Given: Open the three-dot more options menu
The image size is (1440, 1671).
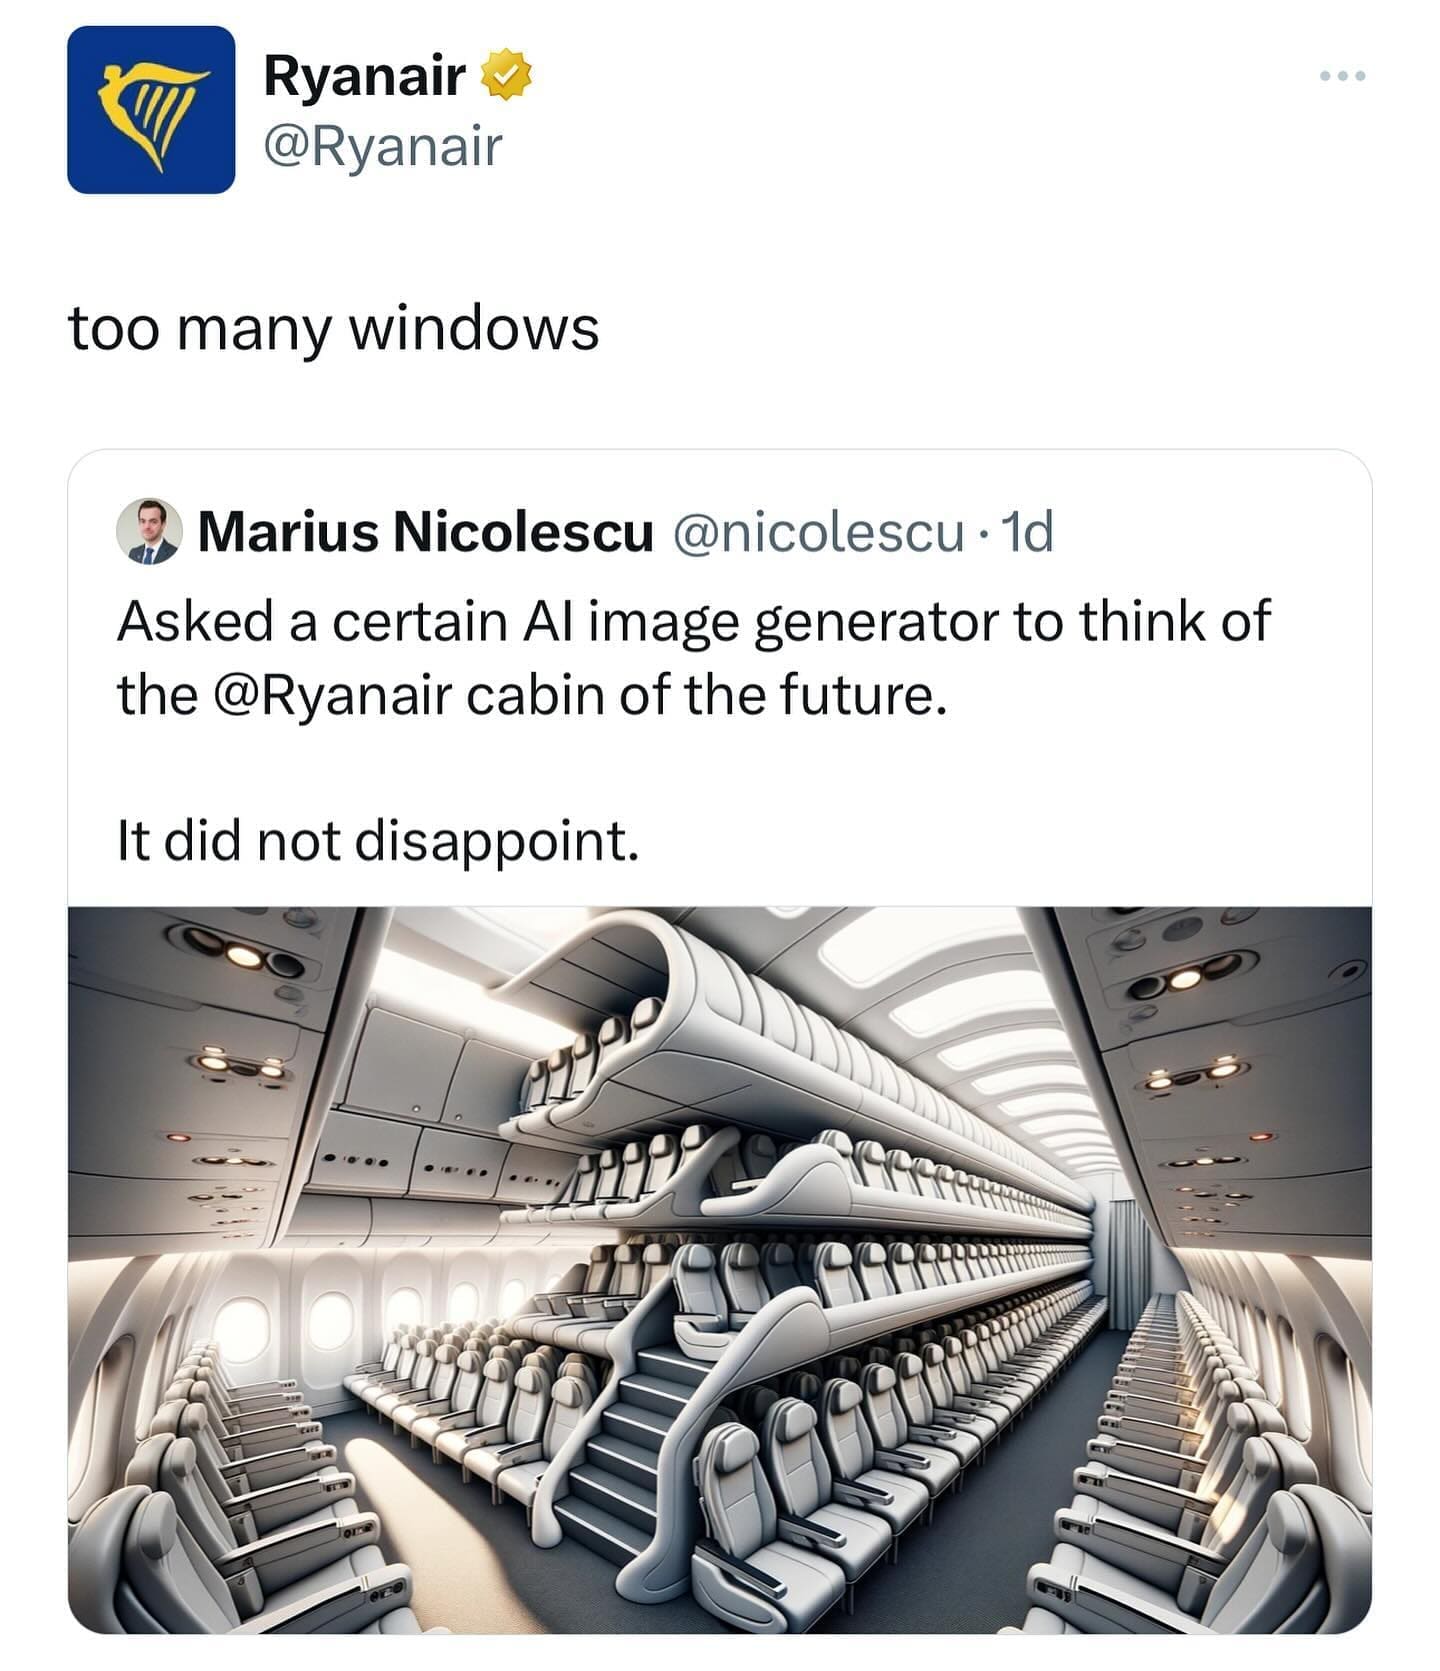Looking at the screenshot, I should tap(1341, 76).
